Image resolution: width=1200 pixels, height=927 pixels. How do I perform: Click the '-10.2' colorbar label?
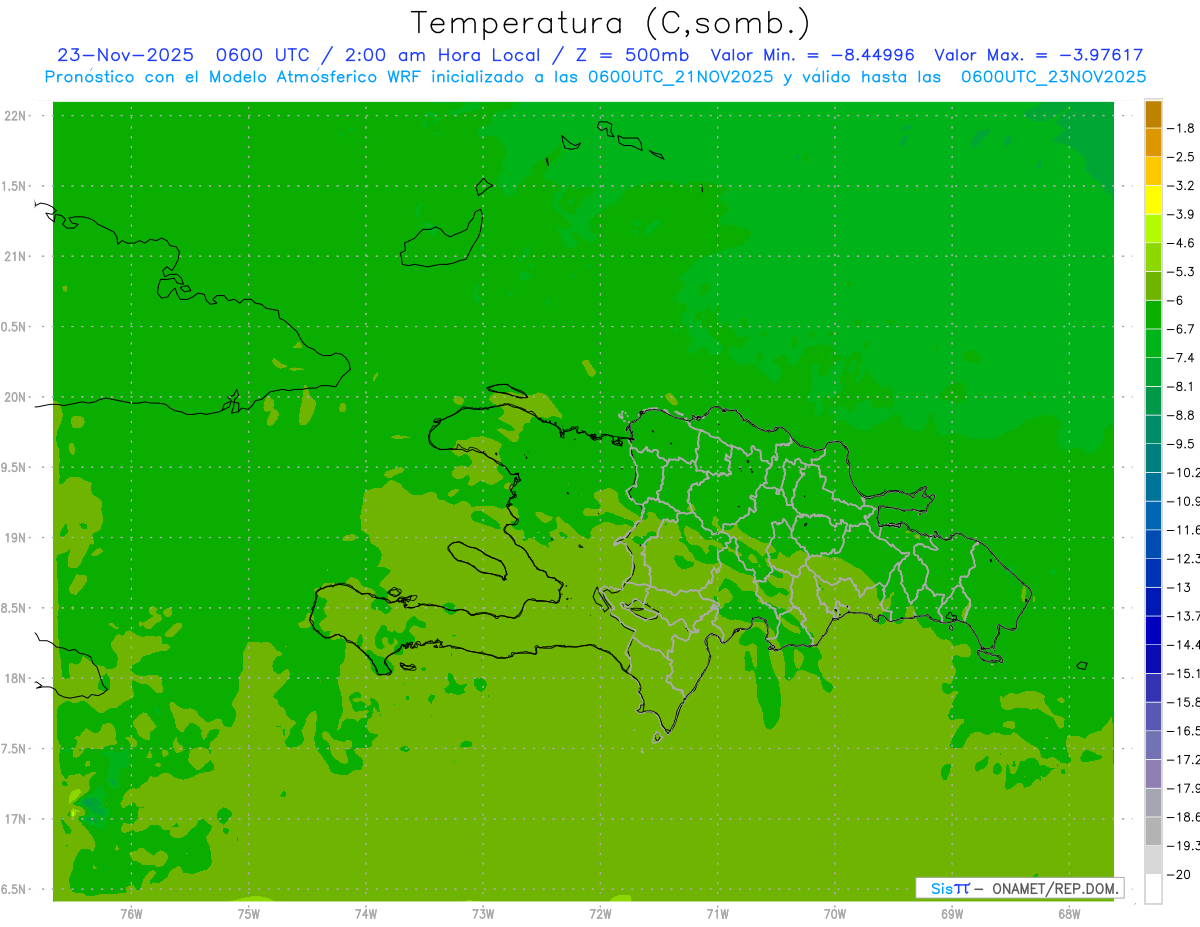[1184, 472]
